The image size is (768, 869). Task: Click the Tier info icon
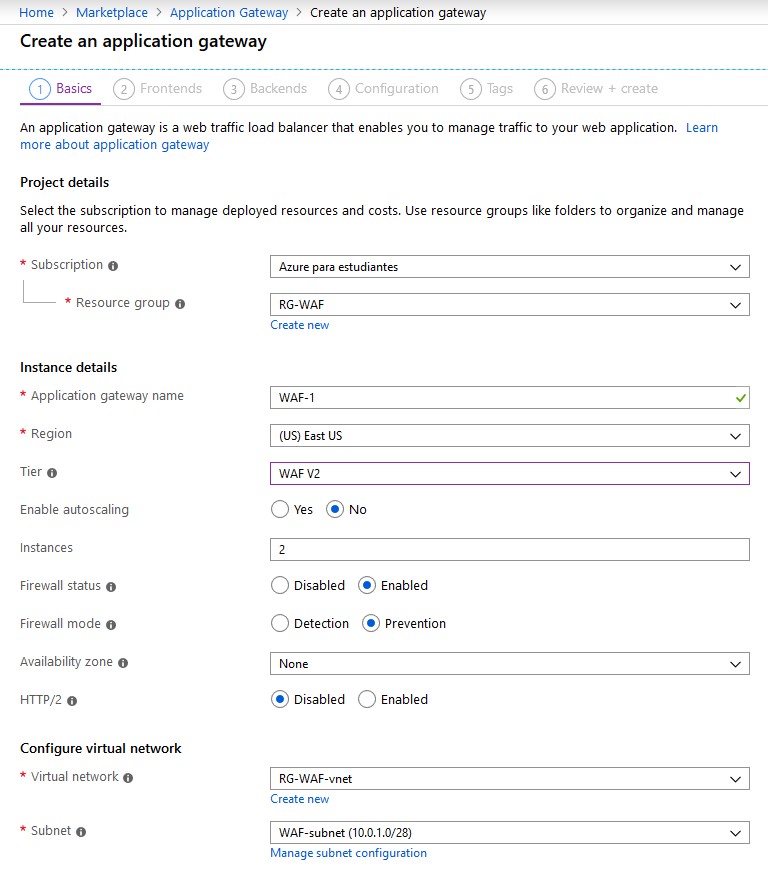[x=52, y=473]
